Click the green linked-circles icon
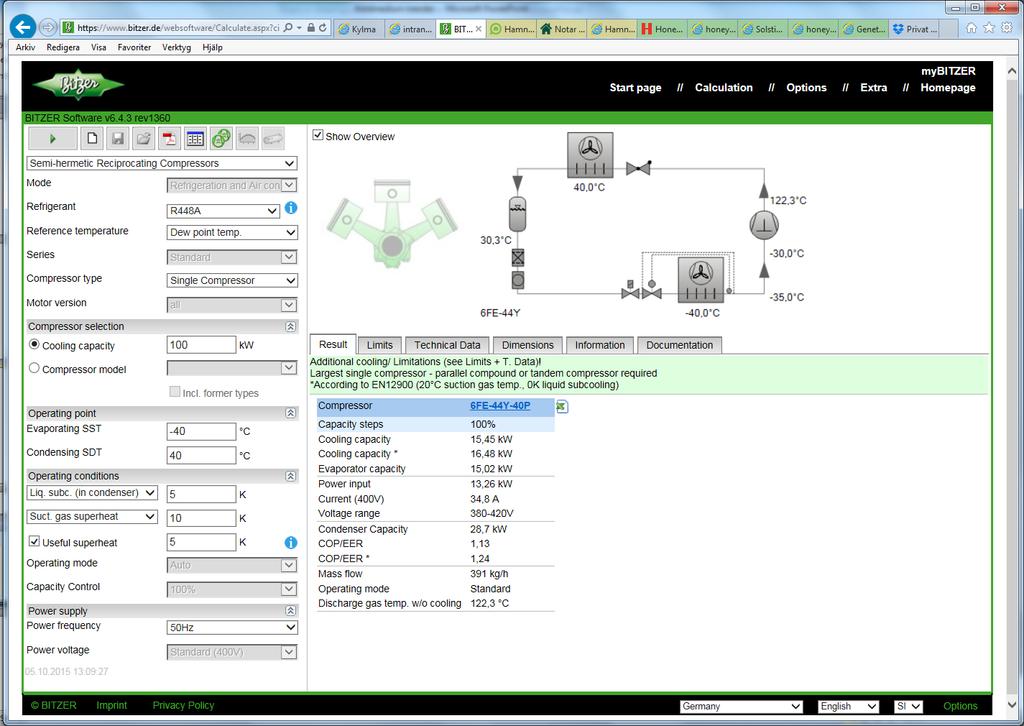Image resolution: width=1024 pixels, height=726 pixels. click(221, 138)
